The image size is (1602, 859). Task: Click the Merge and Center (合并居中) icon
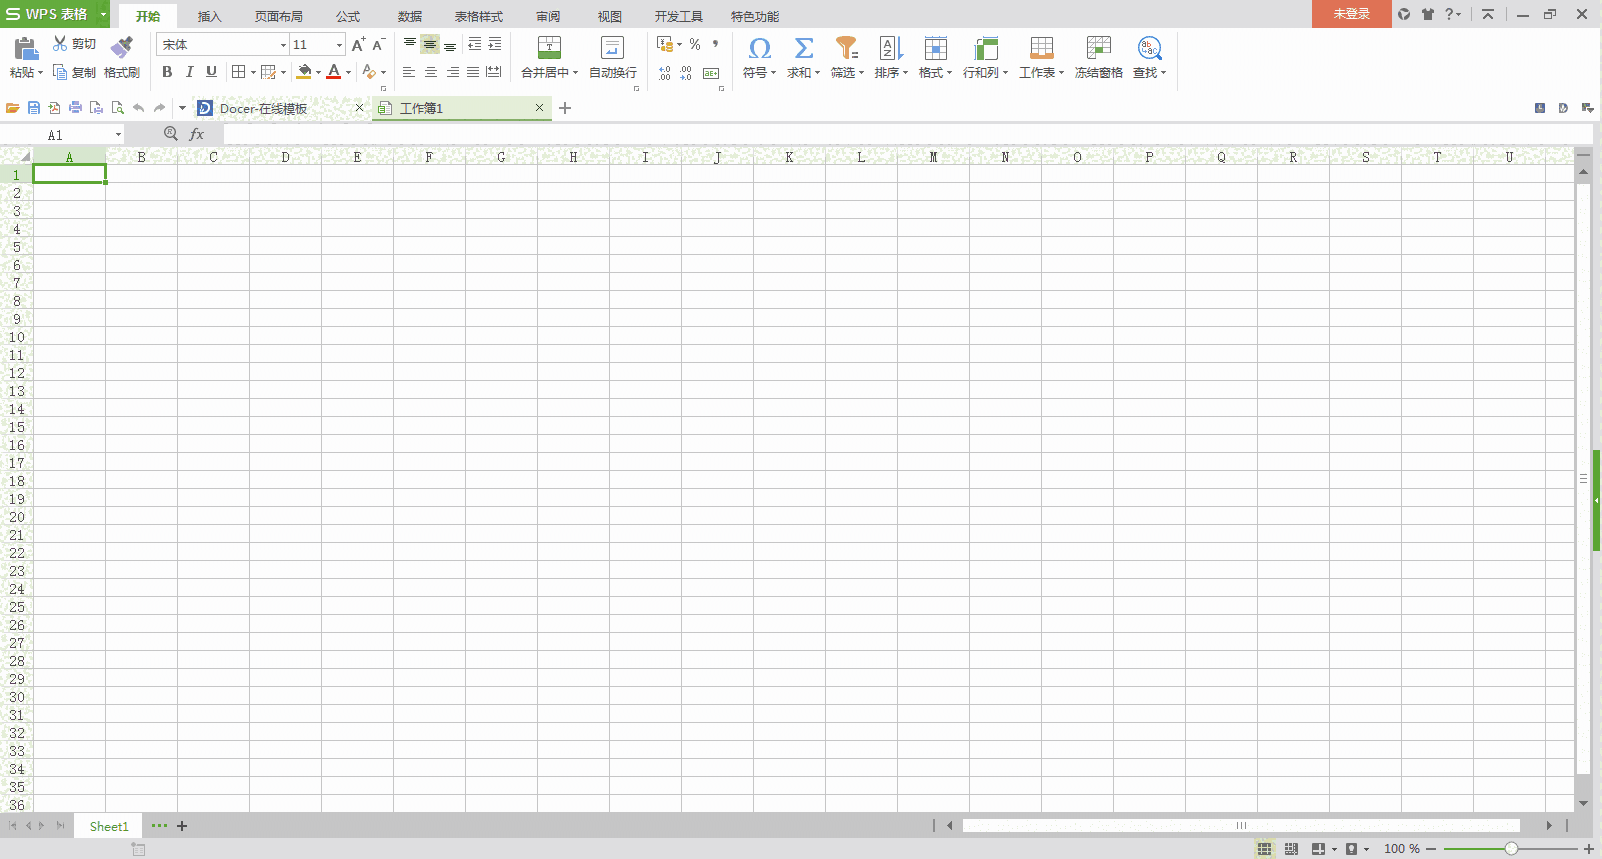tap(549, 48)
